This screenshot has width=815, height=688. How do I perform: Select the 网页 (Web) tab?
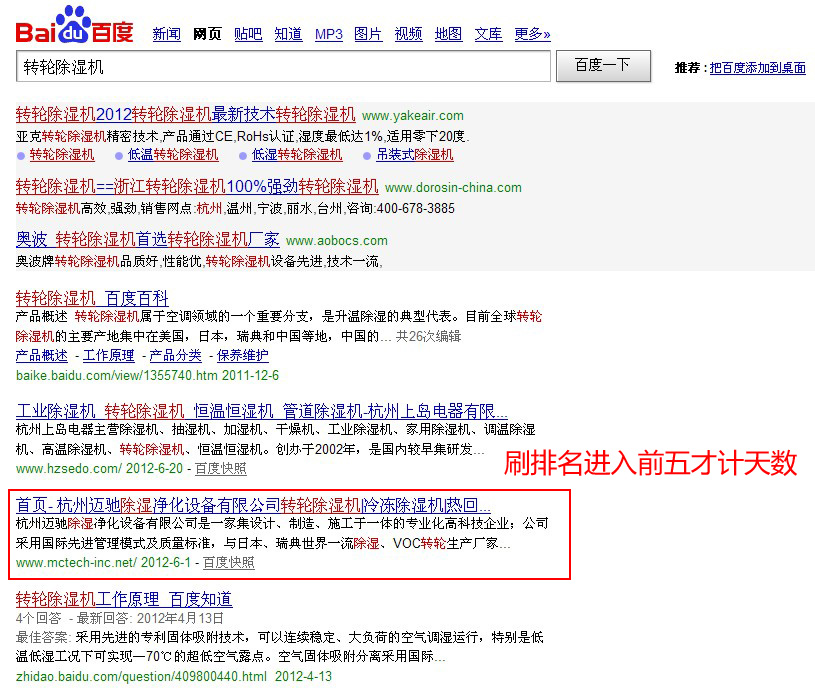coord(207,34)
